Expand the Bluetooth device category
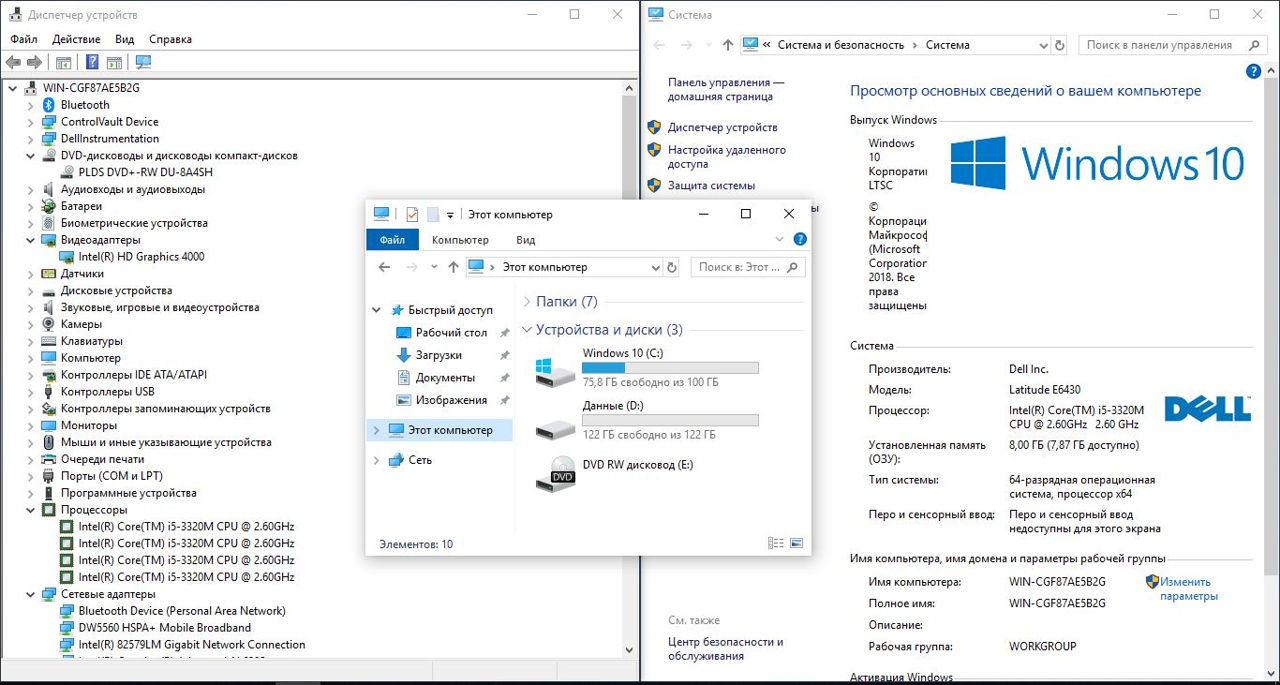The image size is (1280, 685). tap(30, 105)
